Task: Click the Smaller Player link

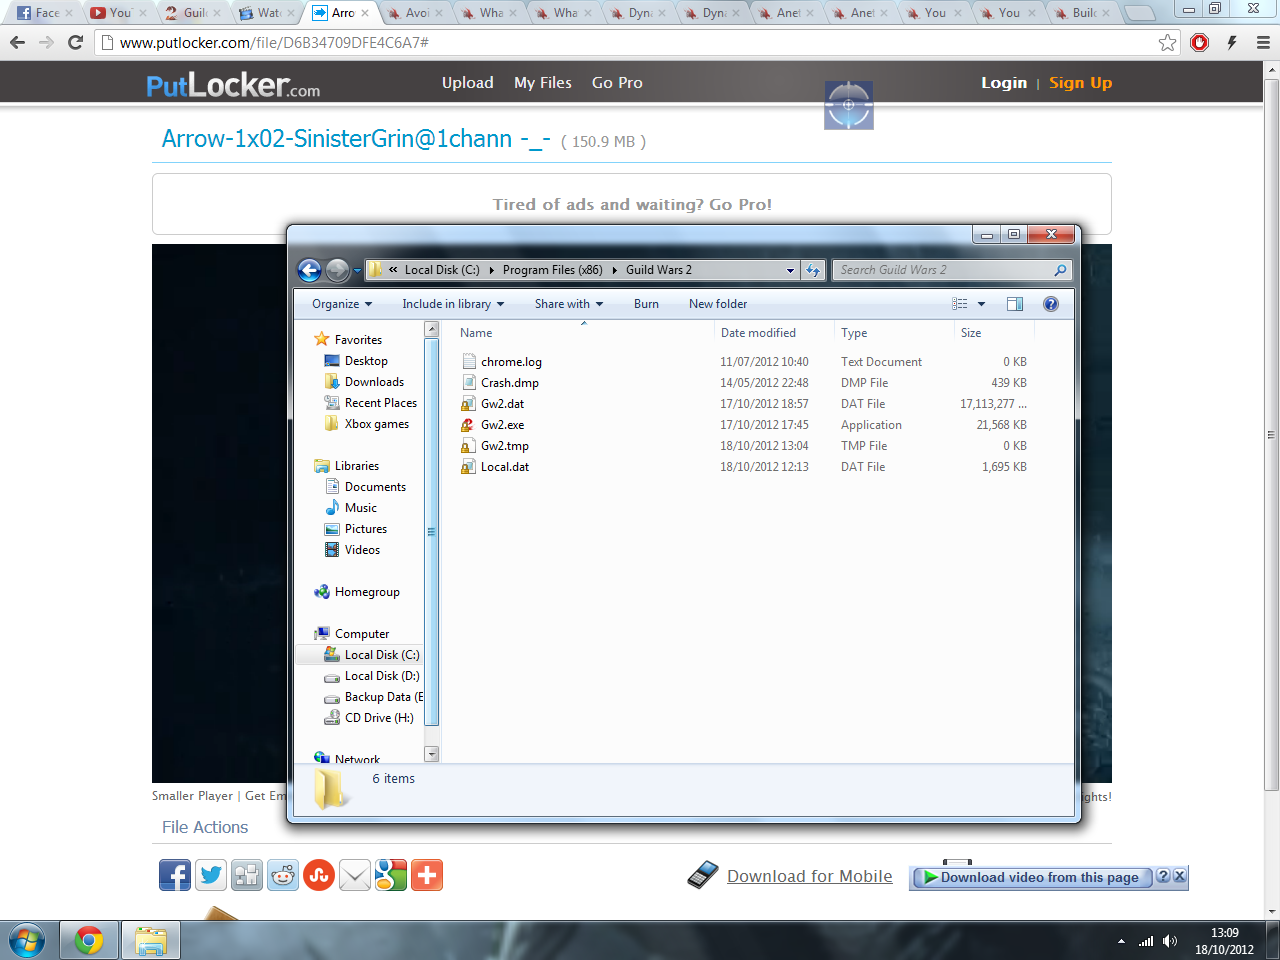Action: pyautogui.click(x=192, y=796)
